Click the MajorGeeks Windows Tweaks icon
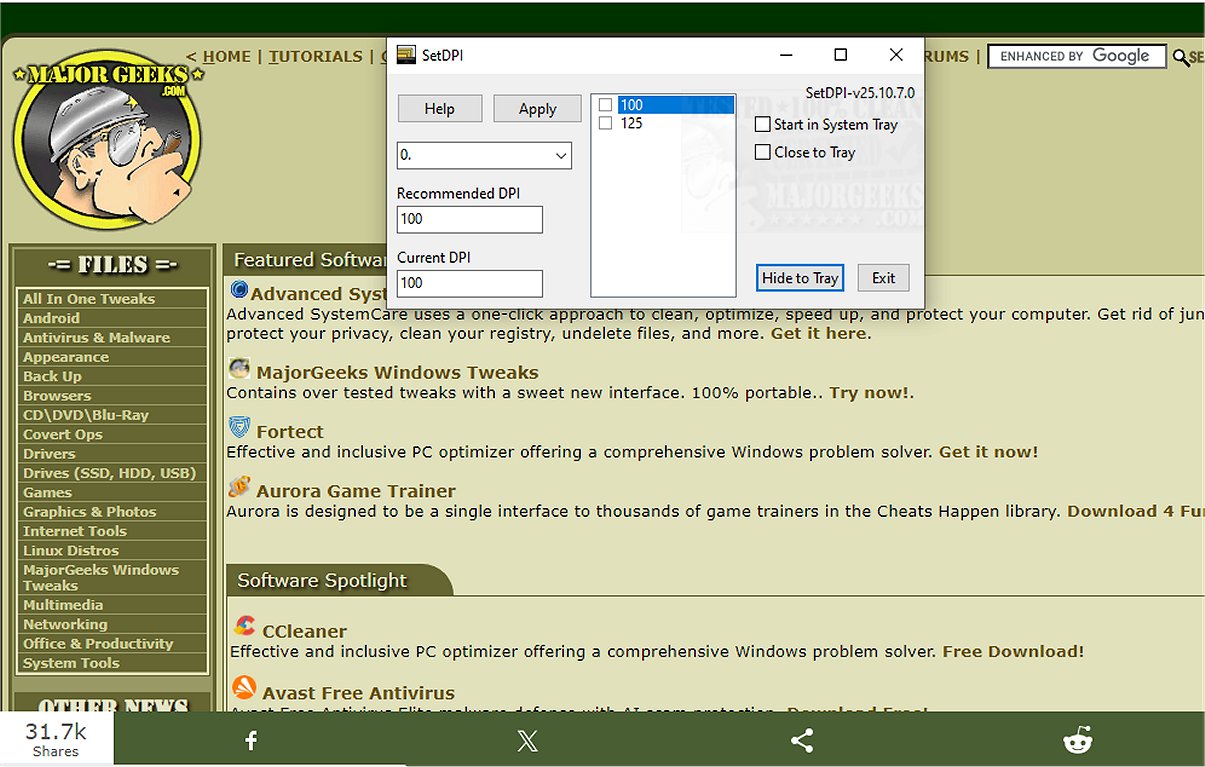The image size is (1205, 767). point(239,368)
